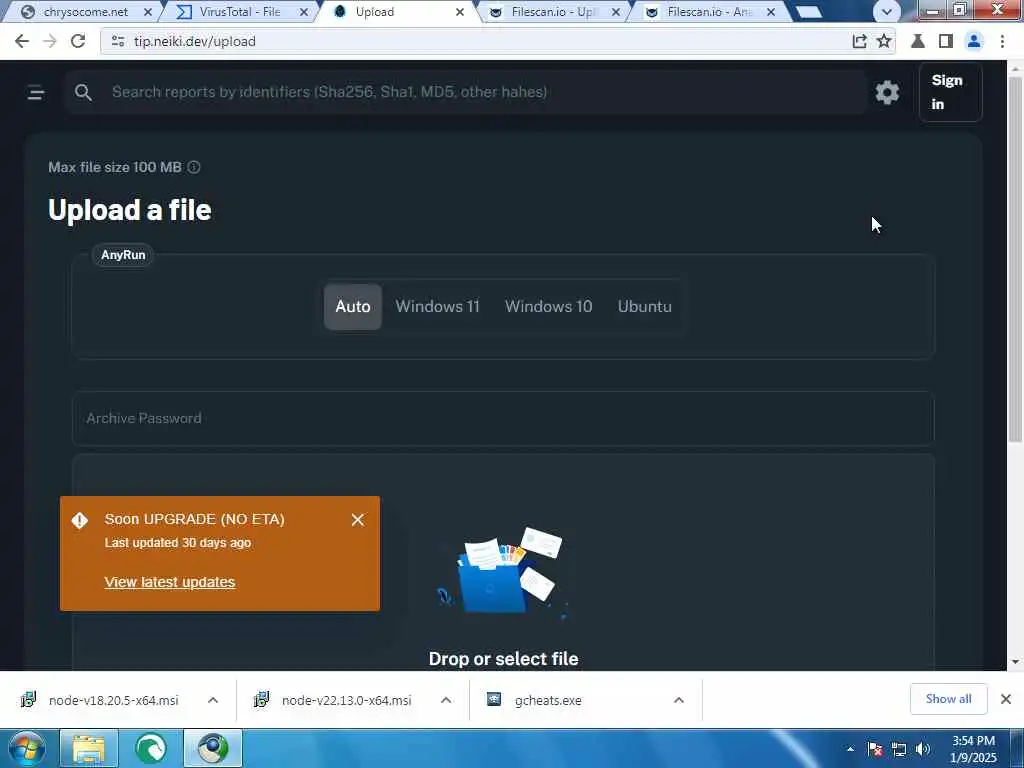Image resolution: width=1024 pixels, height=768 pixels.
Task: Bookmark the page with the star icon
Action: click(x=884, y=41)
